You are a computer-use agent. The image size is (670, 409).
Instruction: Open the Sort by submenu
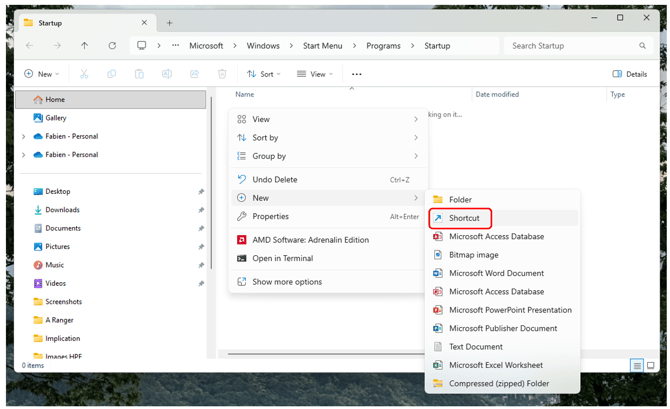pyautogui.click(x=328, y=138)
